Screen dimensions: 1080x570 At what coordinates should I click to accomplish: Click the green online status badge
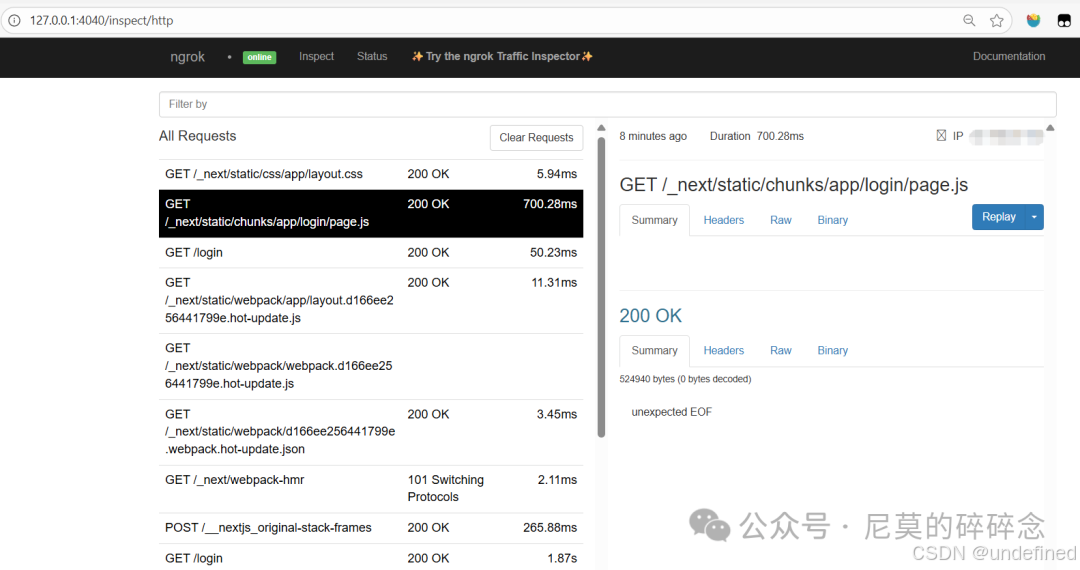point(260,57)
